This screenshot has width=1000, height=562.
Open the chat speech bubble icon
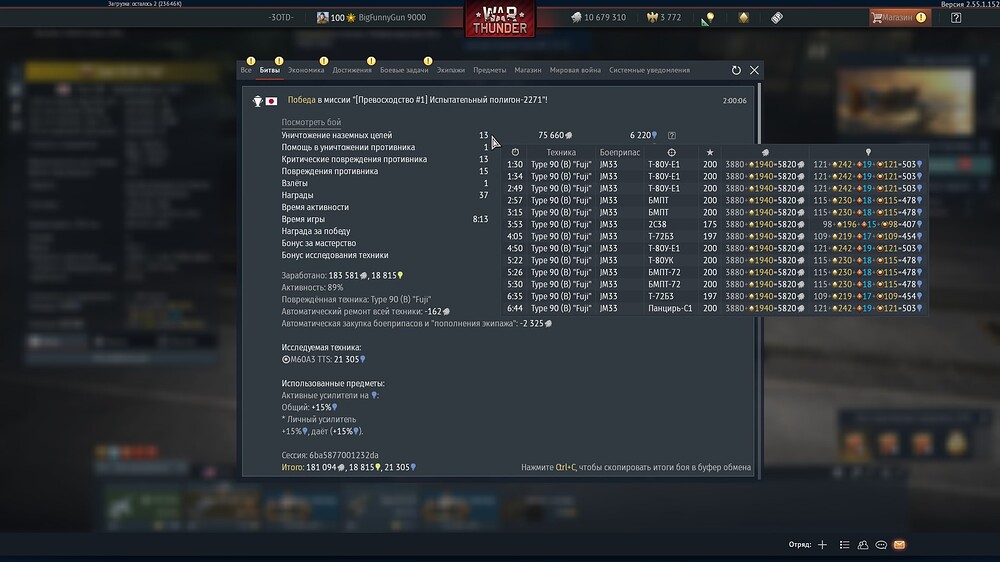(x=881, y=545)
